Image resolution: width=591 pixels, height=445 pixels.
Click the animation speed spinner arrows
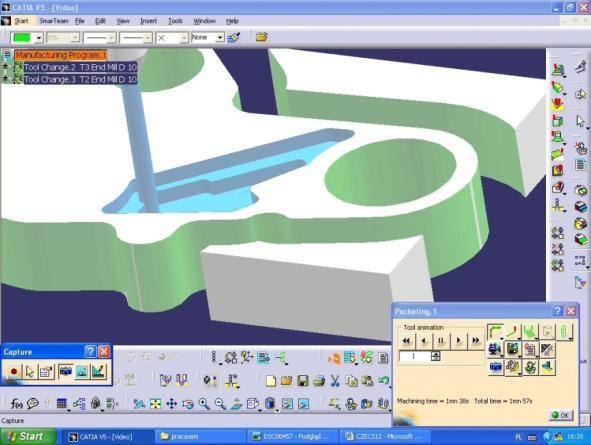coord(436,356)
